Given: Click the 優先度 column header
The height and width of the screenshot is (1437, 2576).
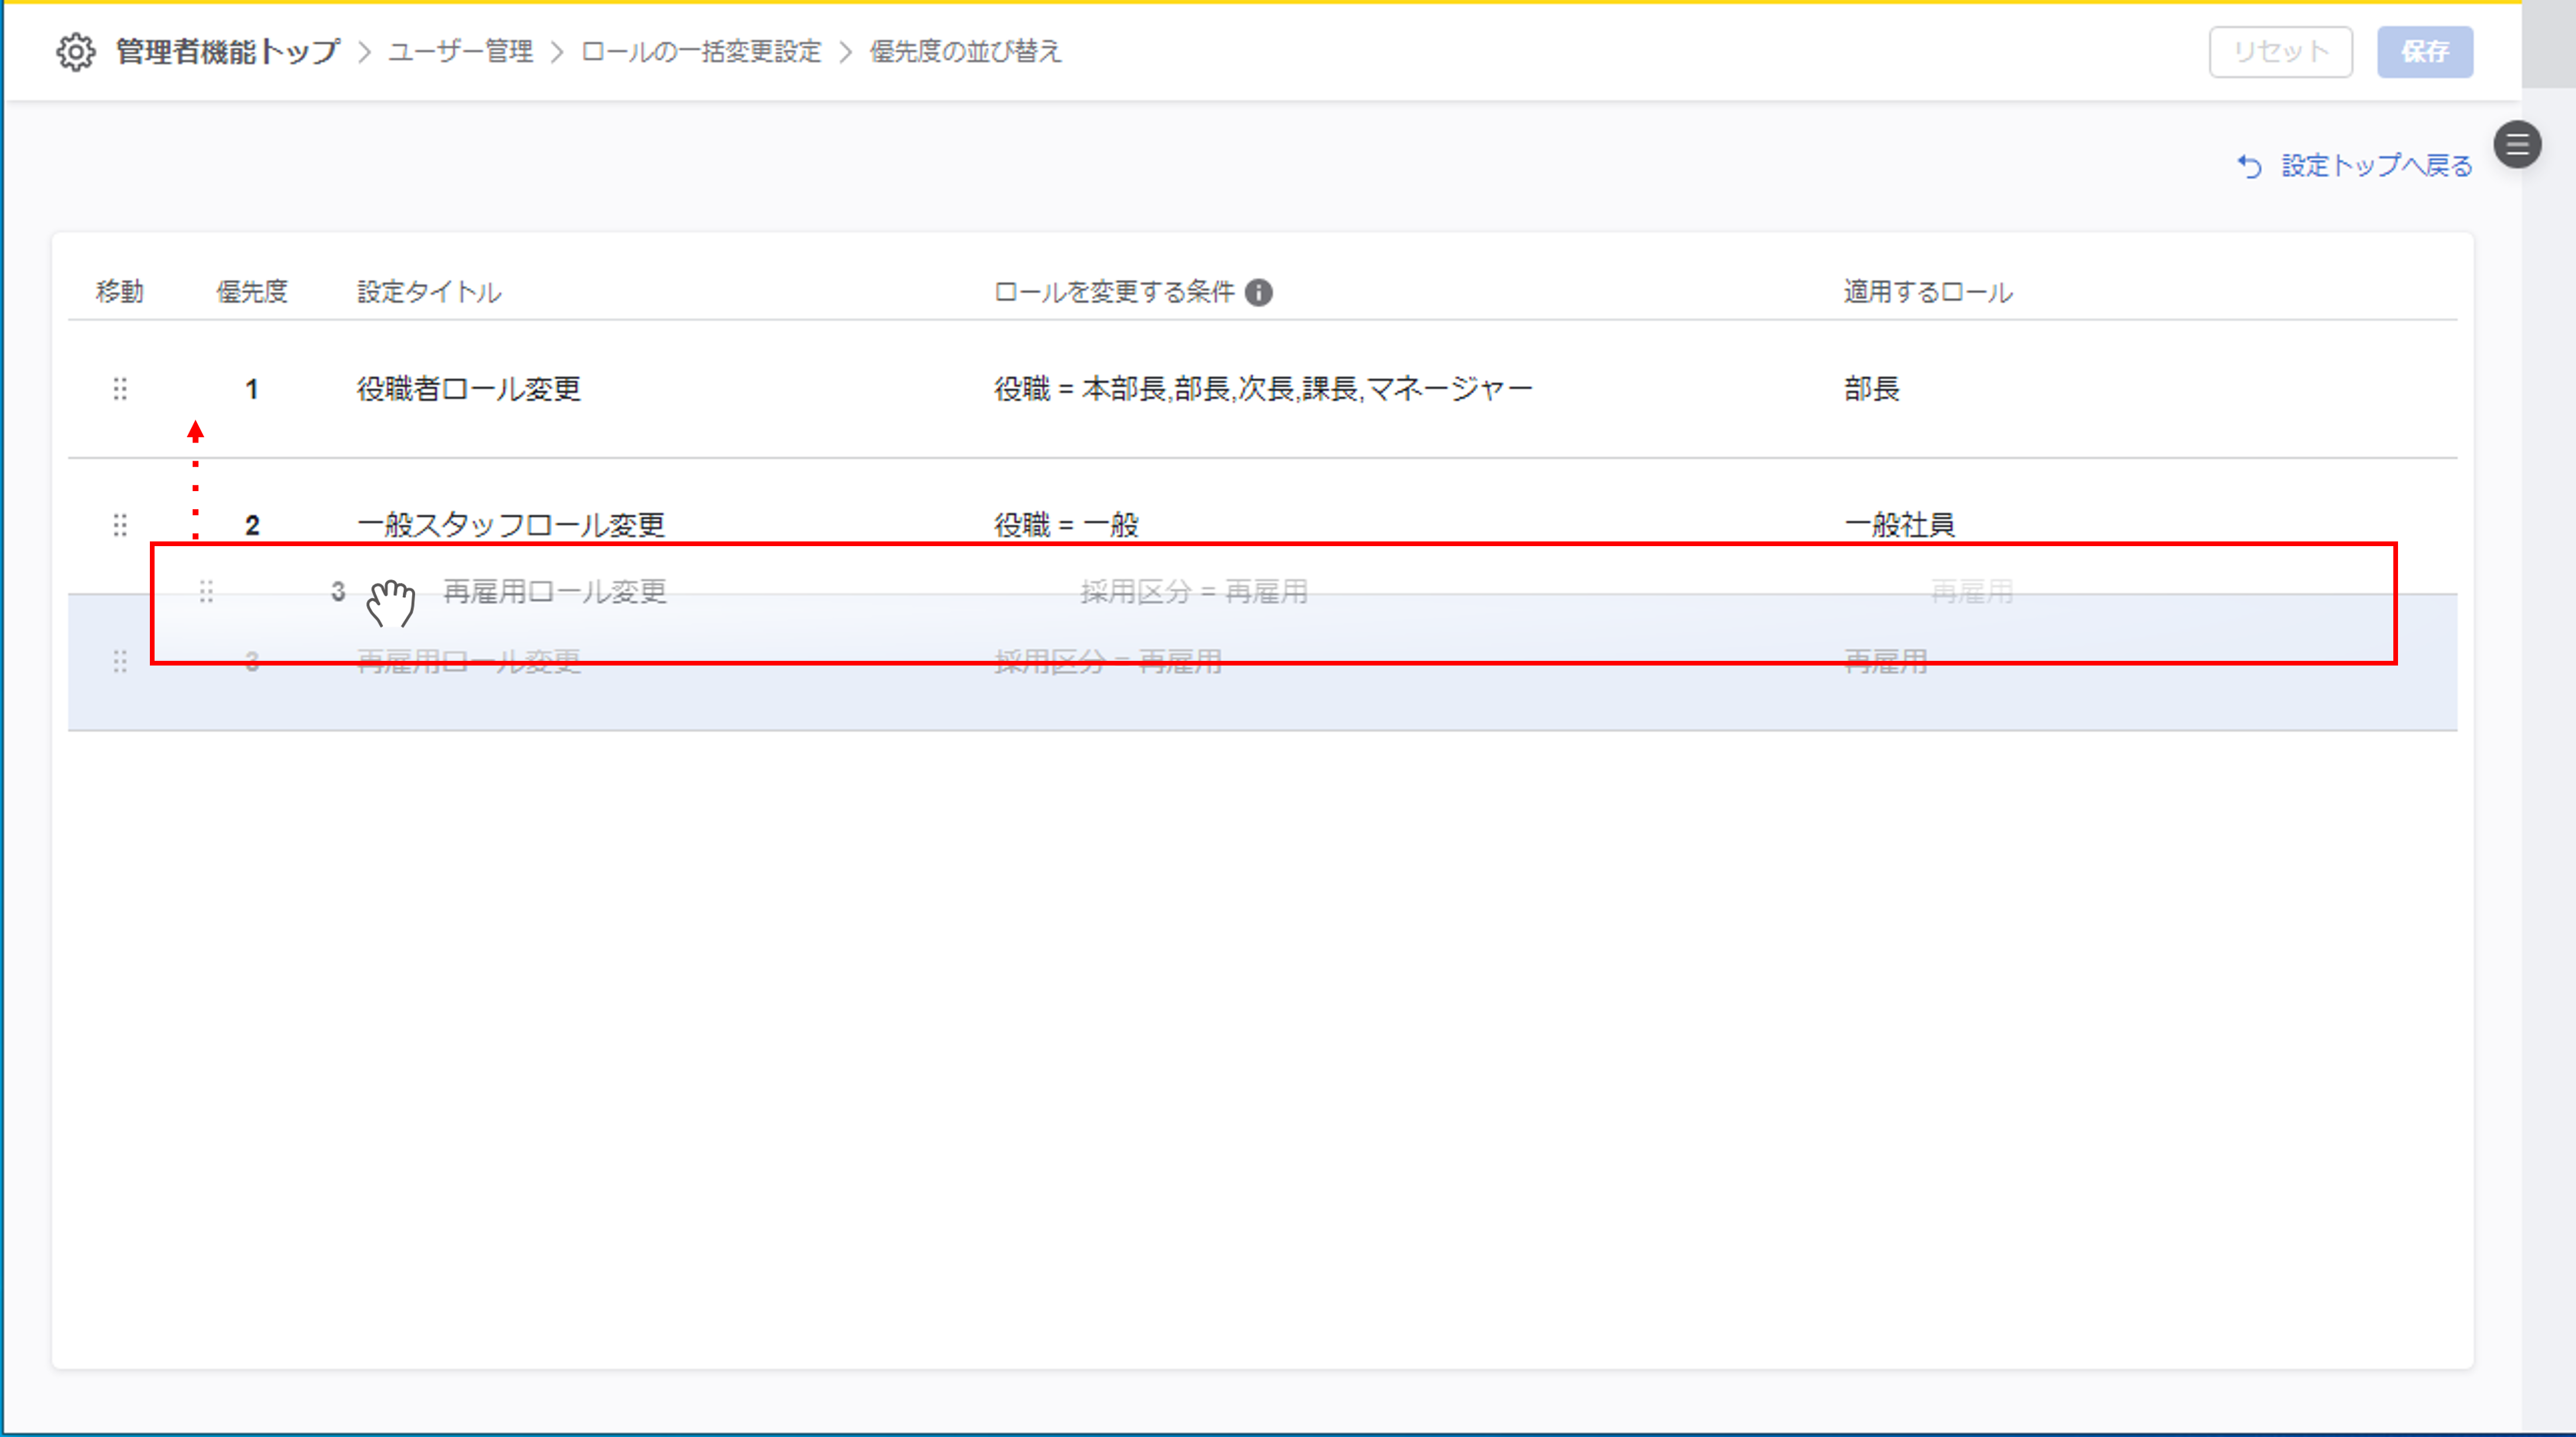Looking at the screenshot, I should (x=252, y=292).
